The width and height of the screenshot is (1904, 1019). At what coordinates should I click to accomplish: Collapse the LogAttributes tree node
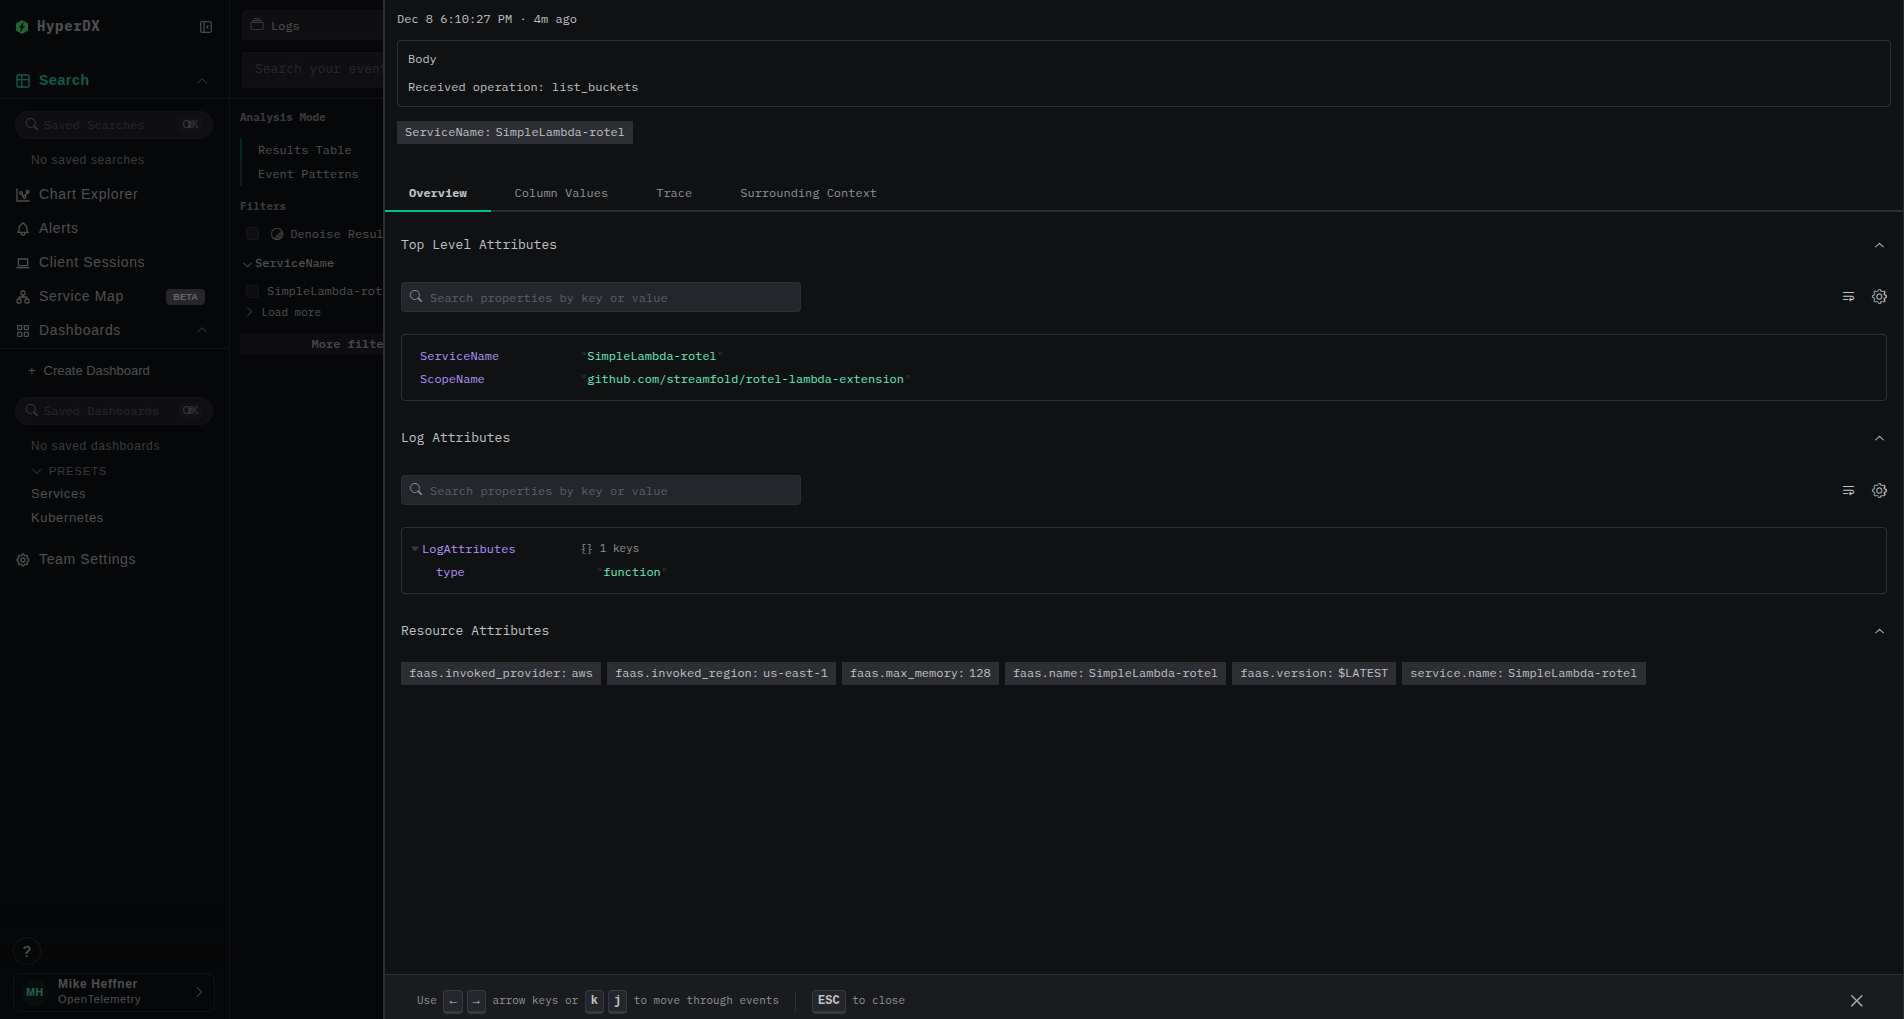coord(415,548)
